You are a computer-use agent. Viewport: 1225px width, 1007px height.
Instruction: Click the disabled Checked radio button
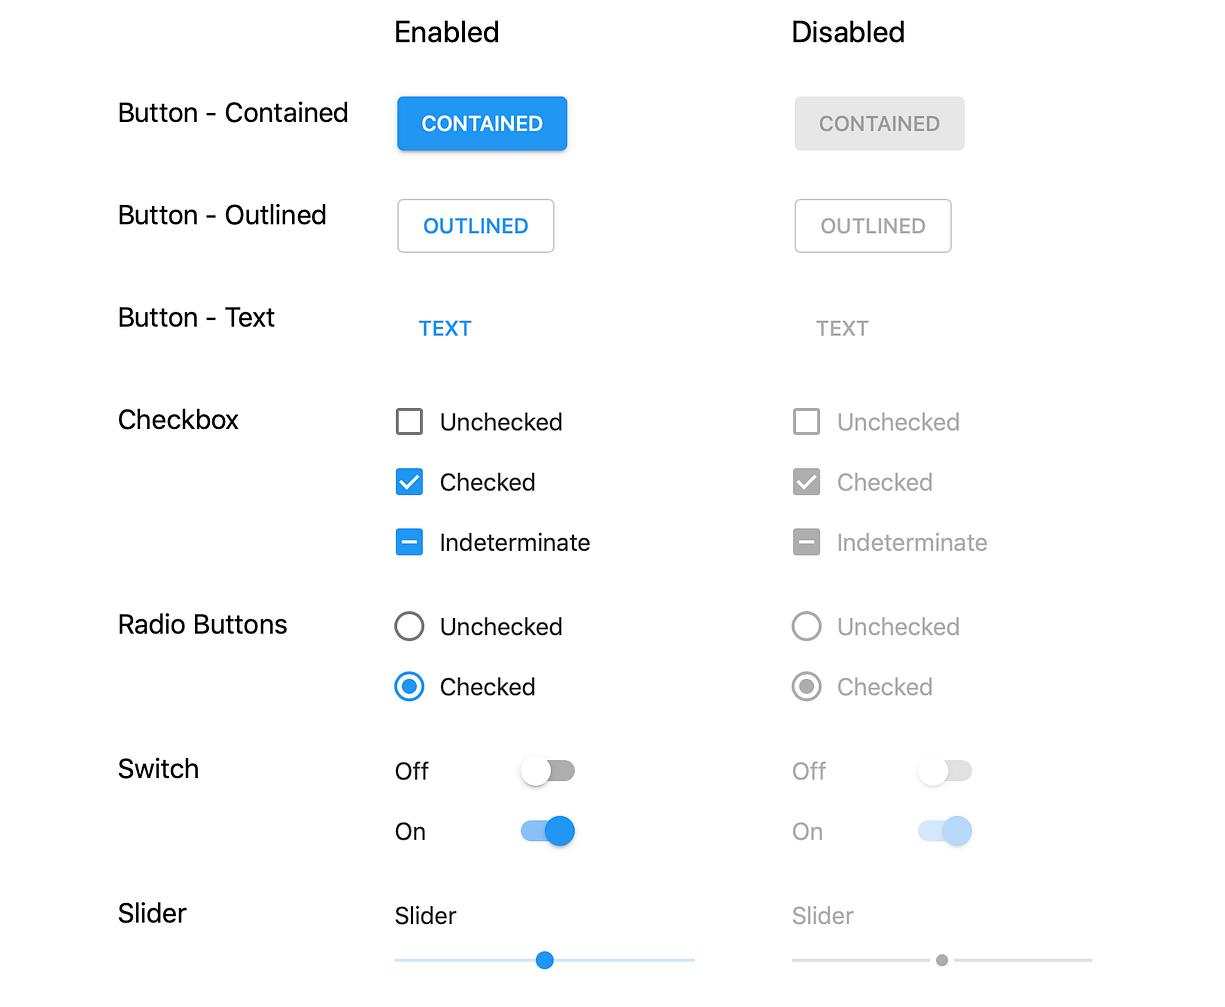point(806,687)
